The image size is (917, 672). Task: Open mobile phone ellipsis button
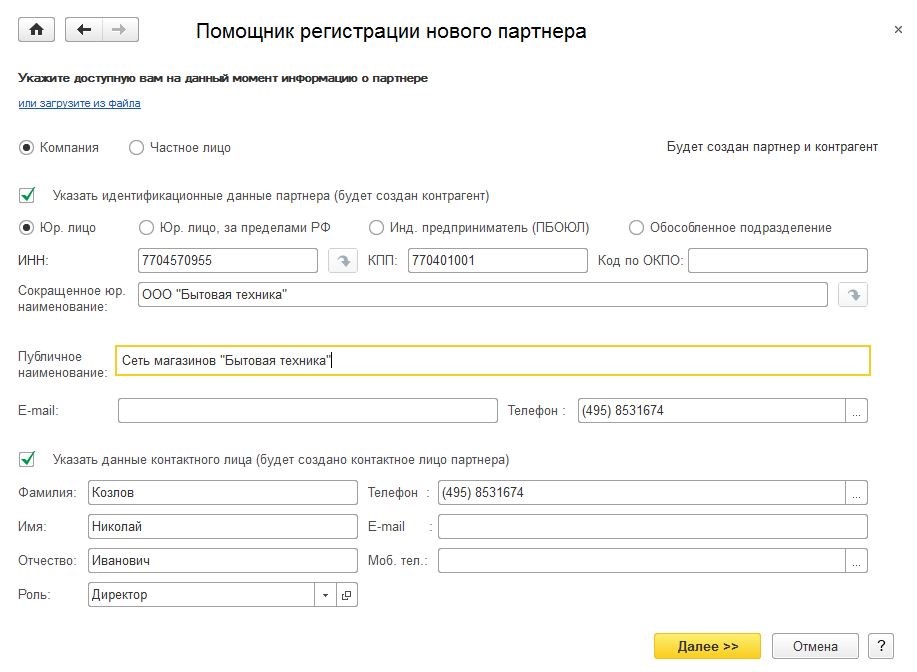pyautogui.click(x=856, y=560)
